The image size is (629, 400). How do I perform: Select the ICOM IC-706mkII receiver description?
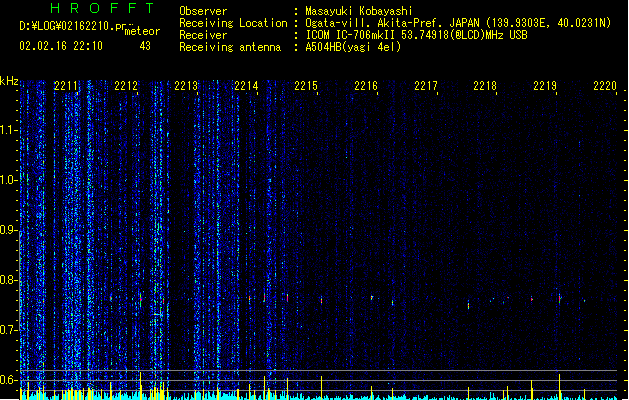pos(416,35)
